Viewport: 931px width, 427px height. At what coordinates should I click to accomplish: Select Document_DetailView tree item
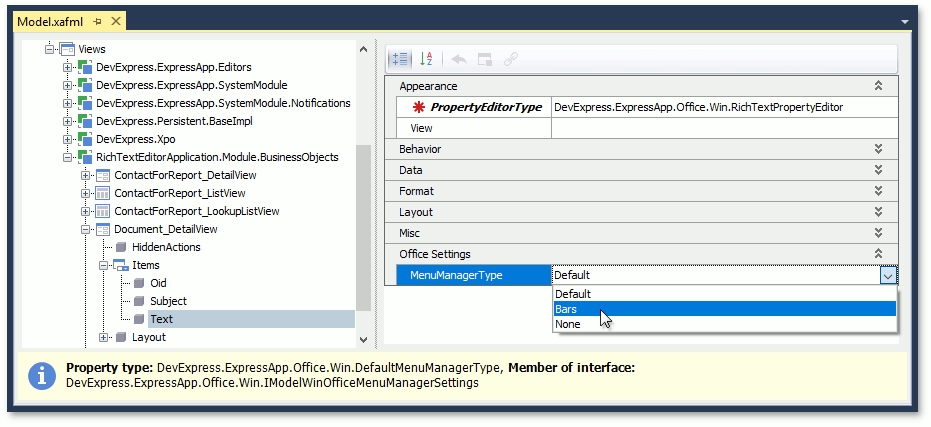click(x=166, y=229)
